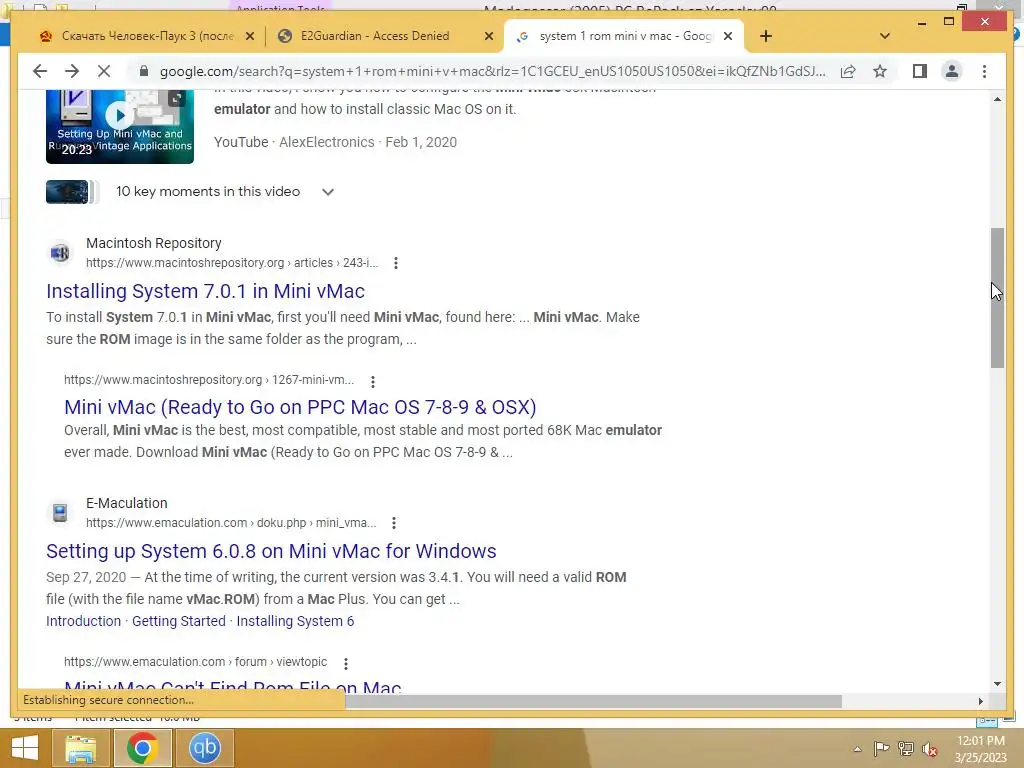Open options for emaculation forum result

click(345, 664)
